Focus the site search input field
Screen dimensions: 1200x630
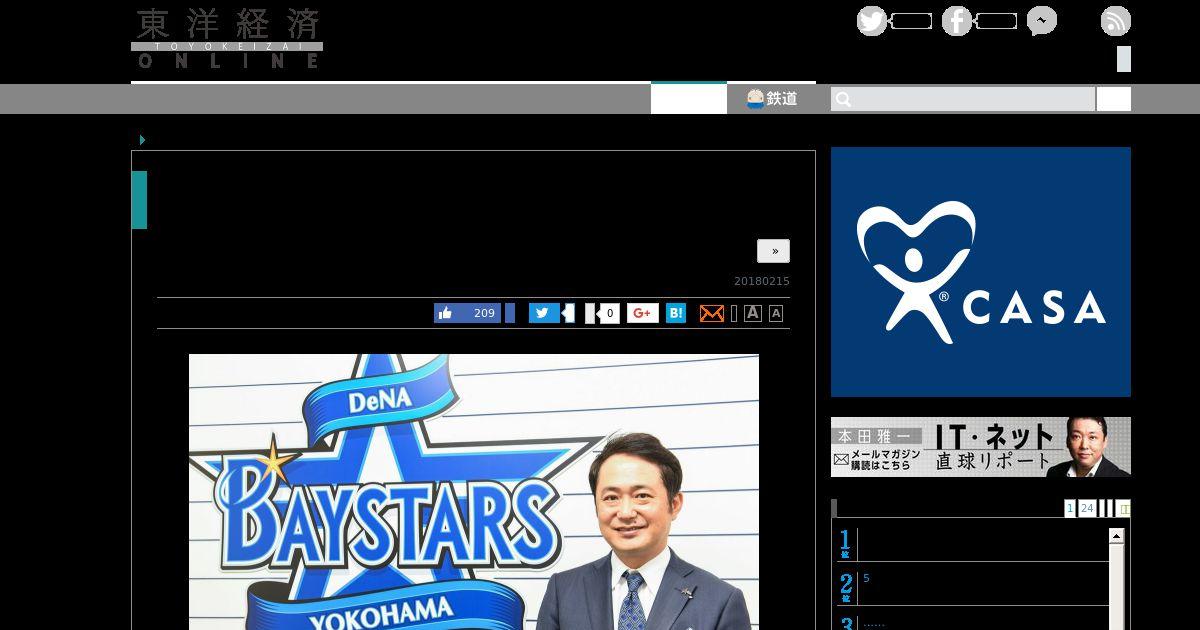pyautogui.click(x=963, y=99)
